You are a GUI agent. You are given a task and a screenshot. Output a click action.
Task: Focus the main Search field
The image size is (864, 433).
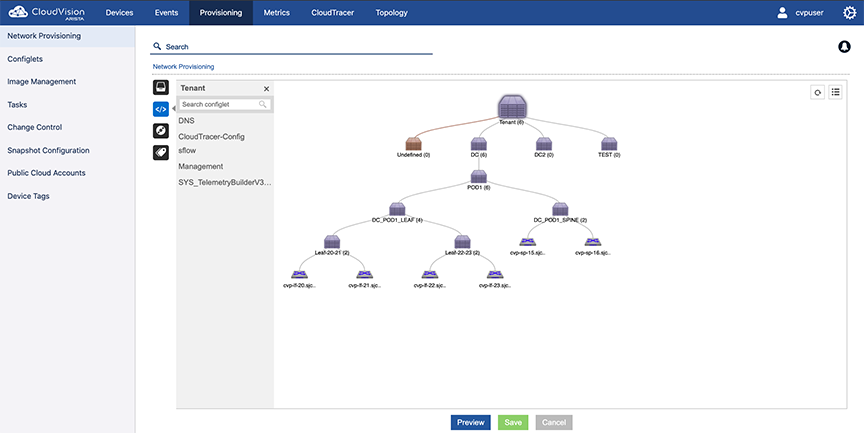[291, 47]
